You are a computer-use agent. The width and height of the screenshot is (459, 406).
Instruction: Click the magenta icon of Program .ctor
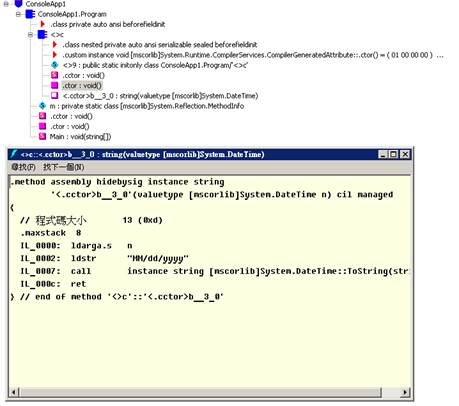click(x=42, y=126)
